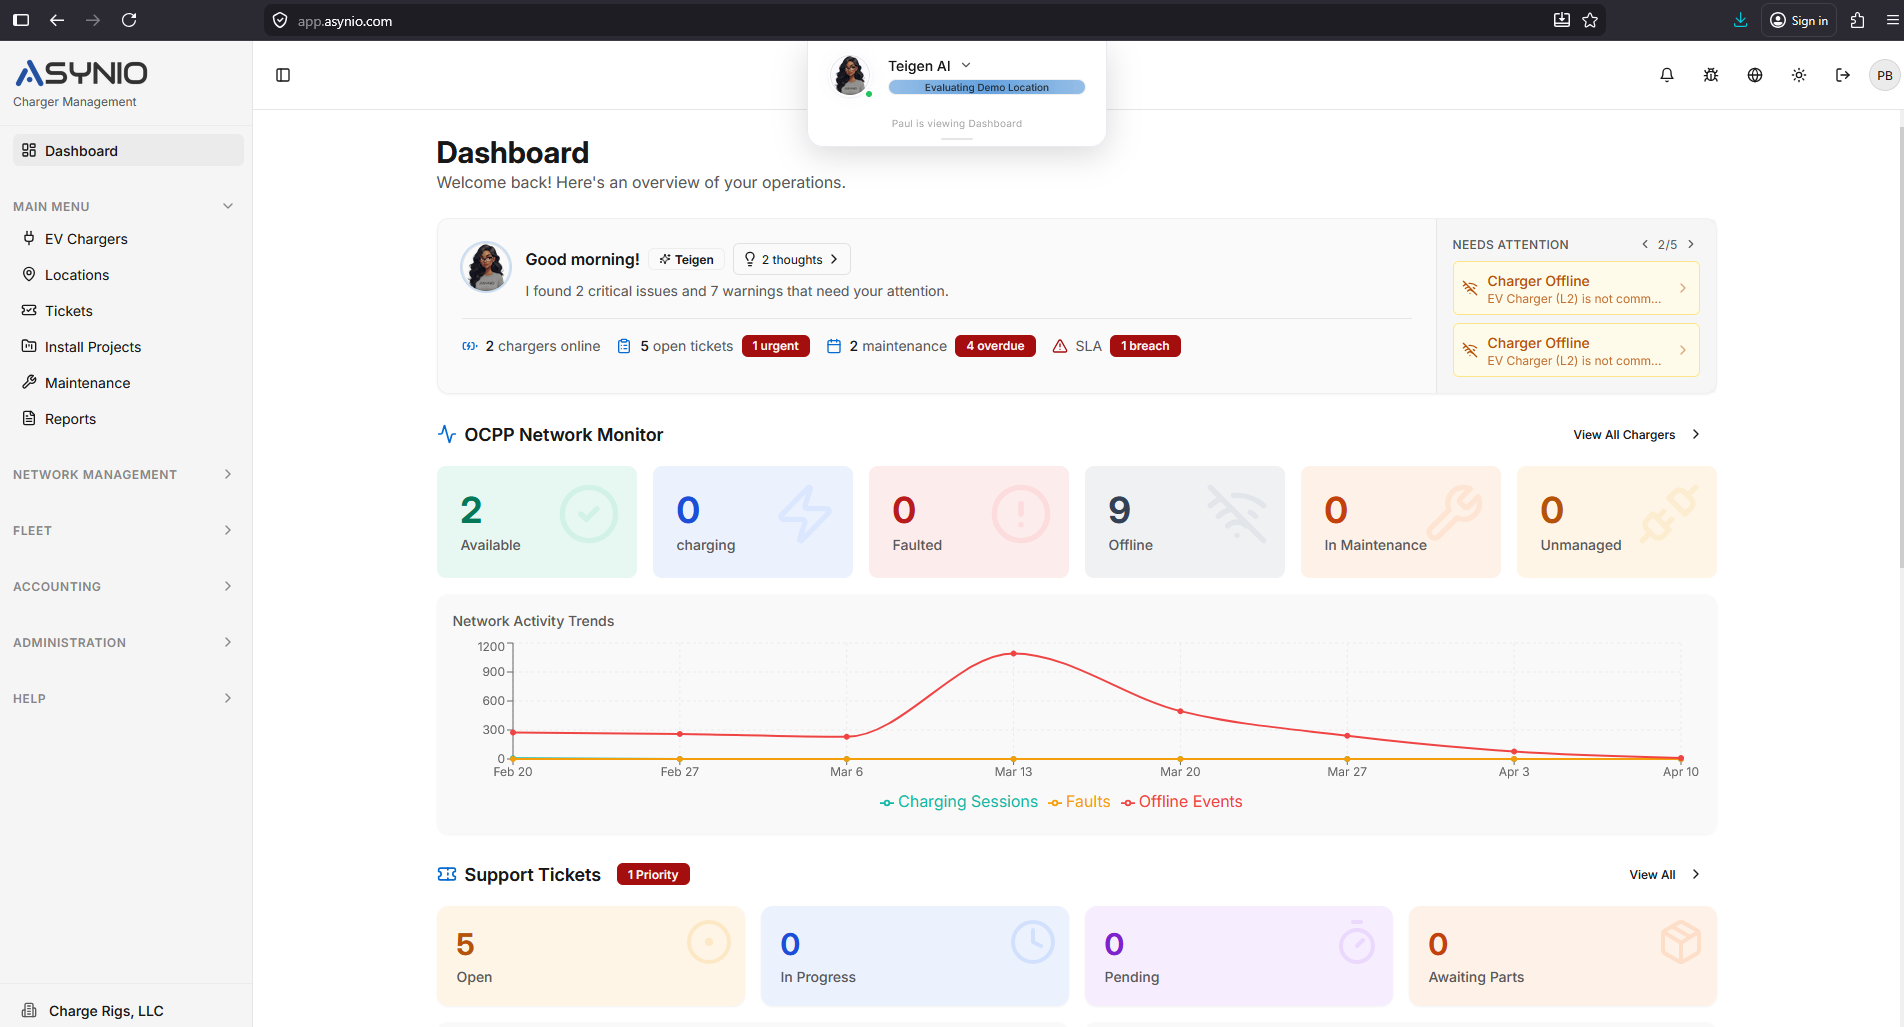Click browser back arrow
This screenshot has height=1027, width=1904.
[x=57, y=20]
